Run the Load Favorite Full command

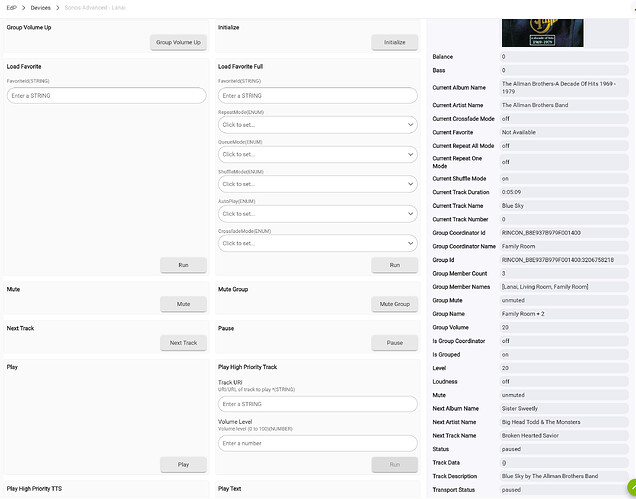(395, 265)
